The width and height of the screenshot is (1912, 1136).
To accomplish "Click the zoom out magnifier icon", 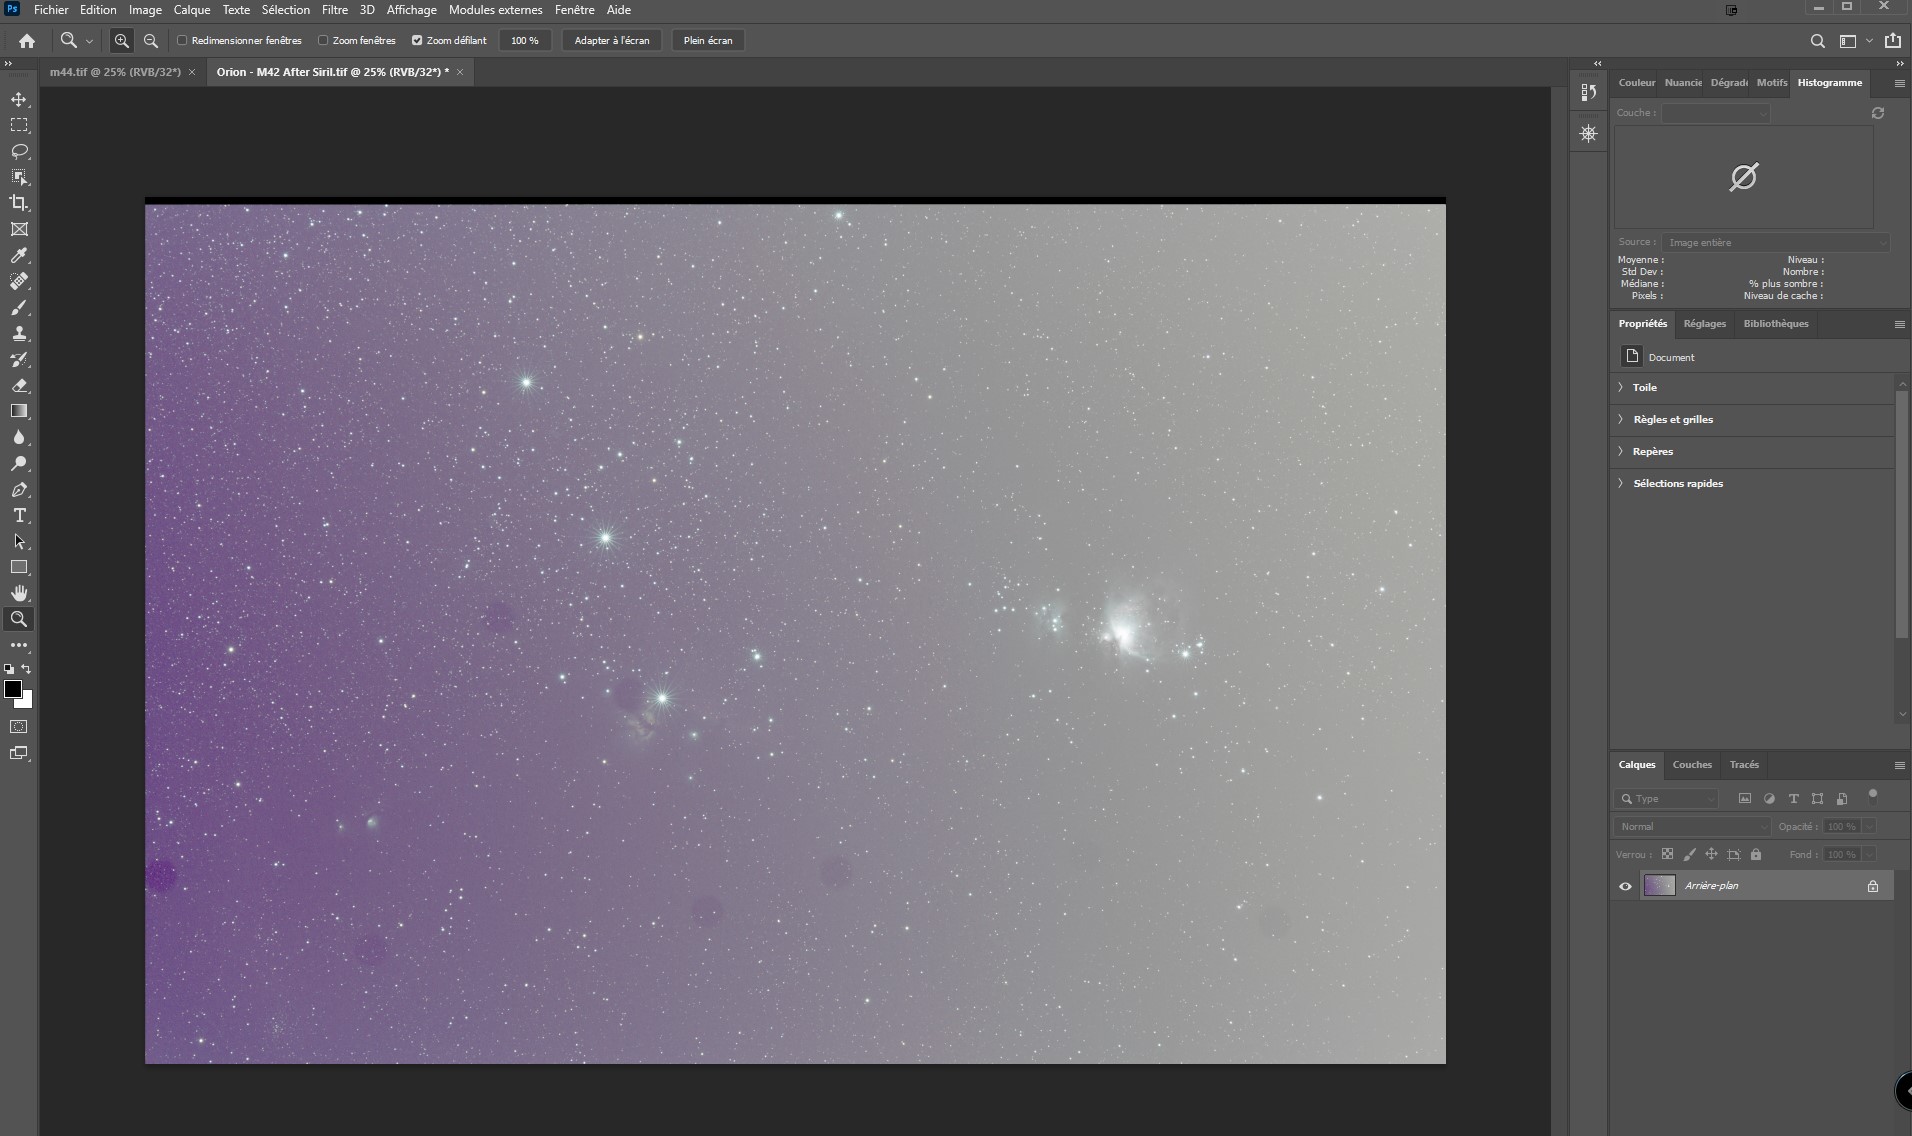I will pyautogui.click(x=151, y=41).
